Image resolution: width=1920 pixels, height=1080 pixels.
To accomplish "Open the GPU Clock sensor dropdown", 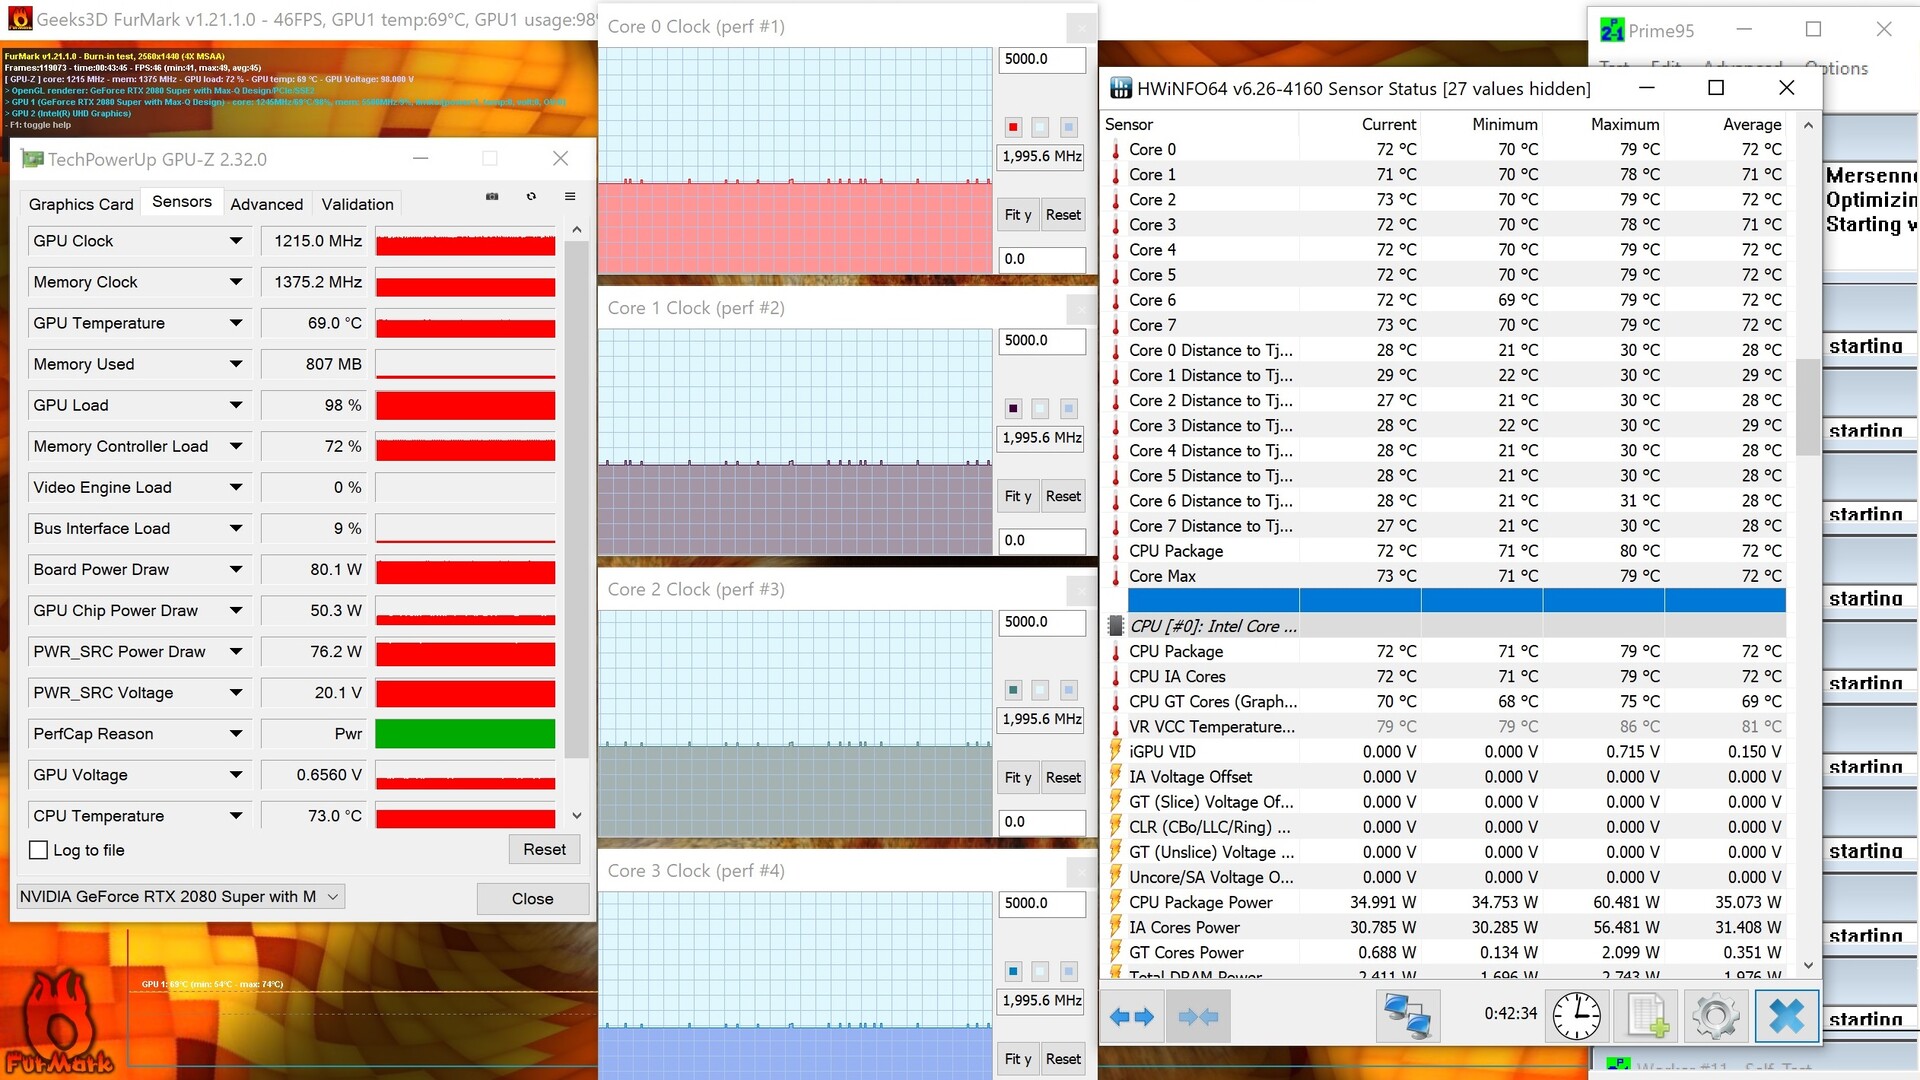I will pyautogui.click(x=236, y=241).
